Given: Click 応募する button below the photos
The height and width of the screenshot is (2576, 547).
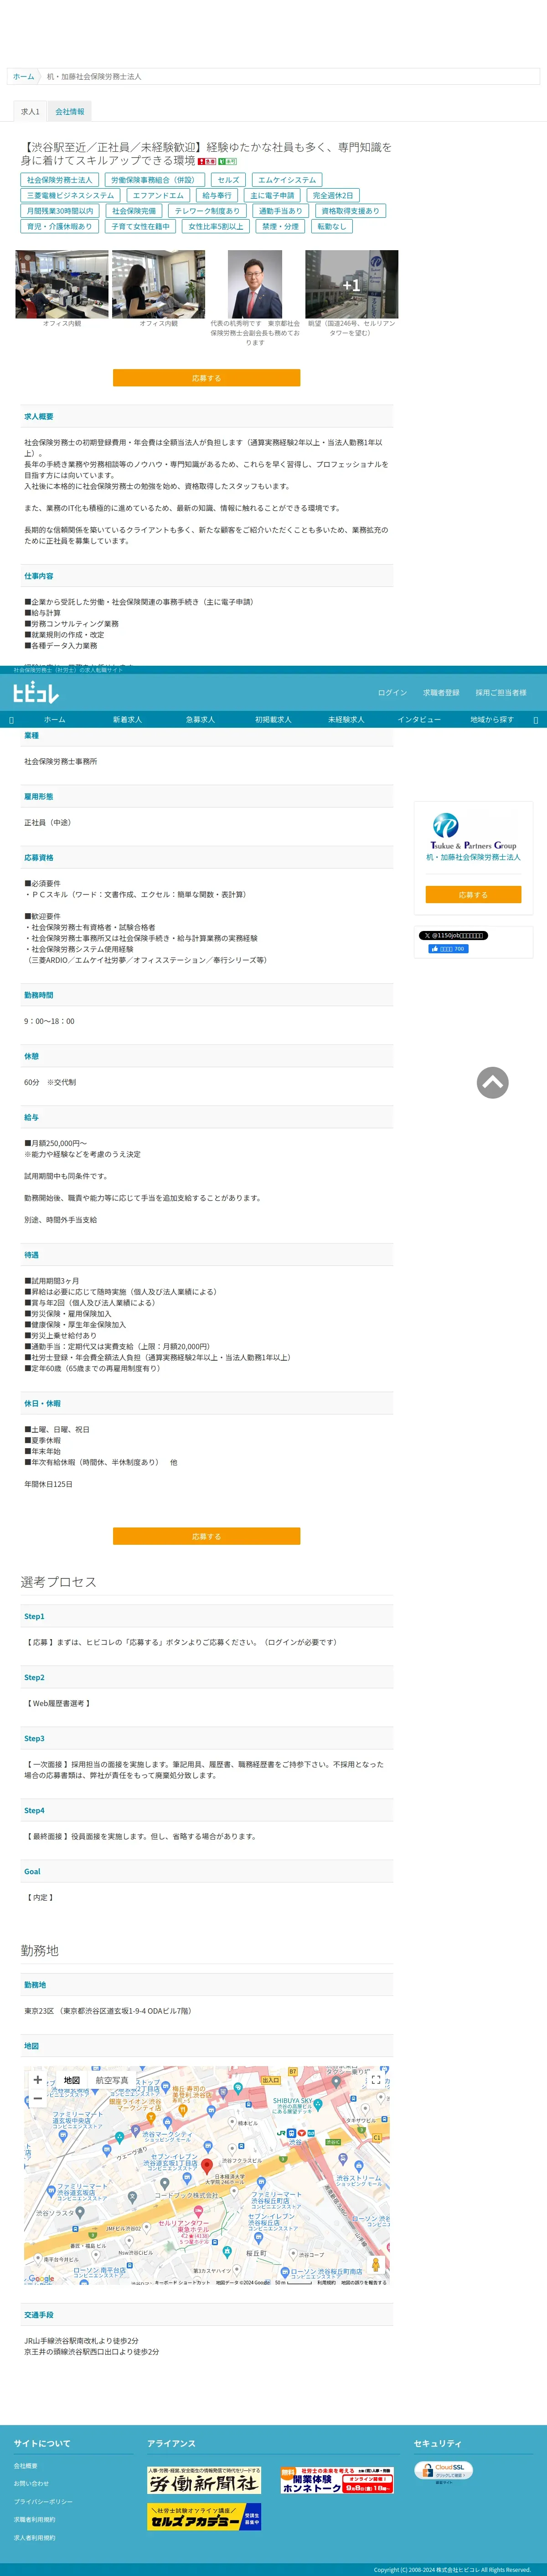Looking at the screenshot, I should pyautogui.click(x=206, y=378).
